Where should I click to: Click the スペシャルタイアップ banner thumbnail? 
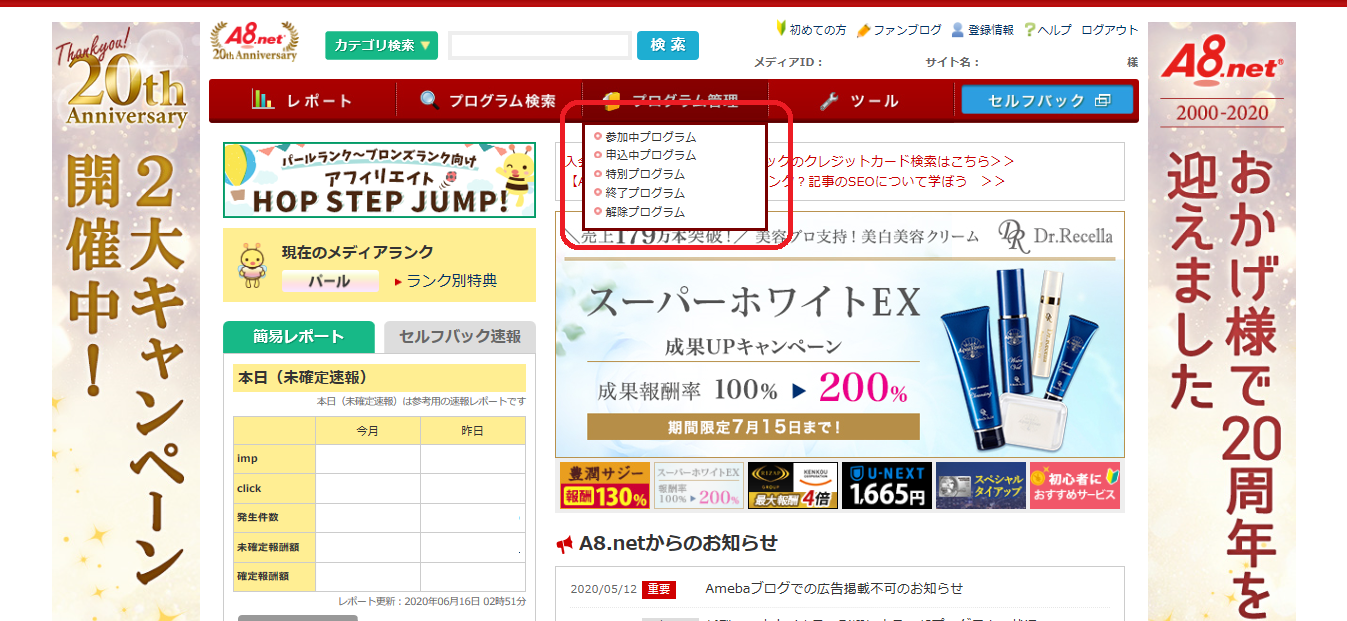click(x=981, y=486)
